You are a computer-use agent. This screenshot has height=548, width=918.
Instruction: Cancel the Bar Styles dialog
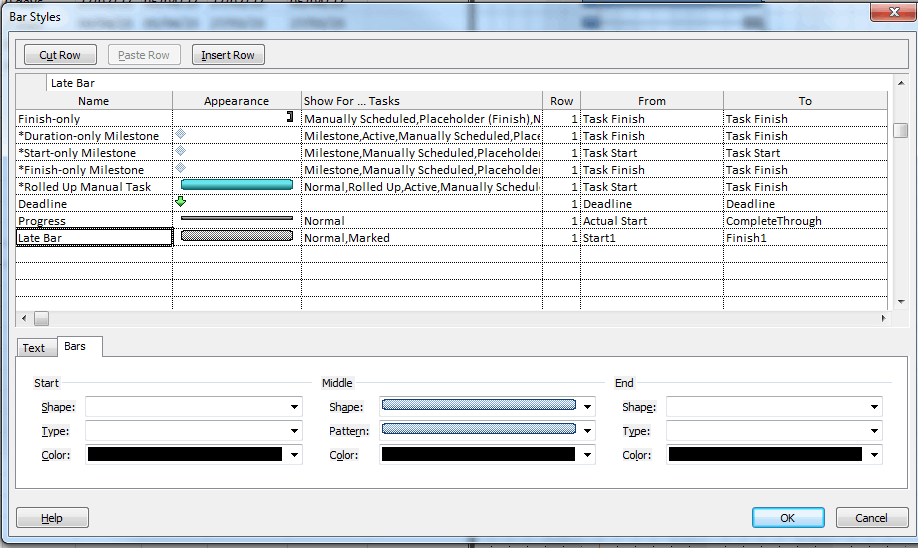coord(872,518)
